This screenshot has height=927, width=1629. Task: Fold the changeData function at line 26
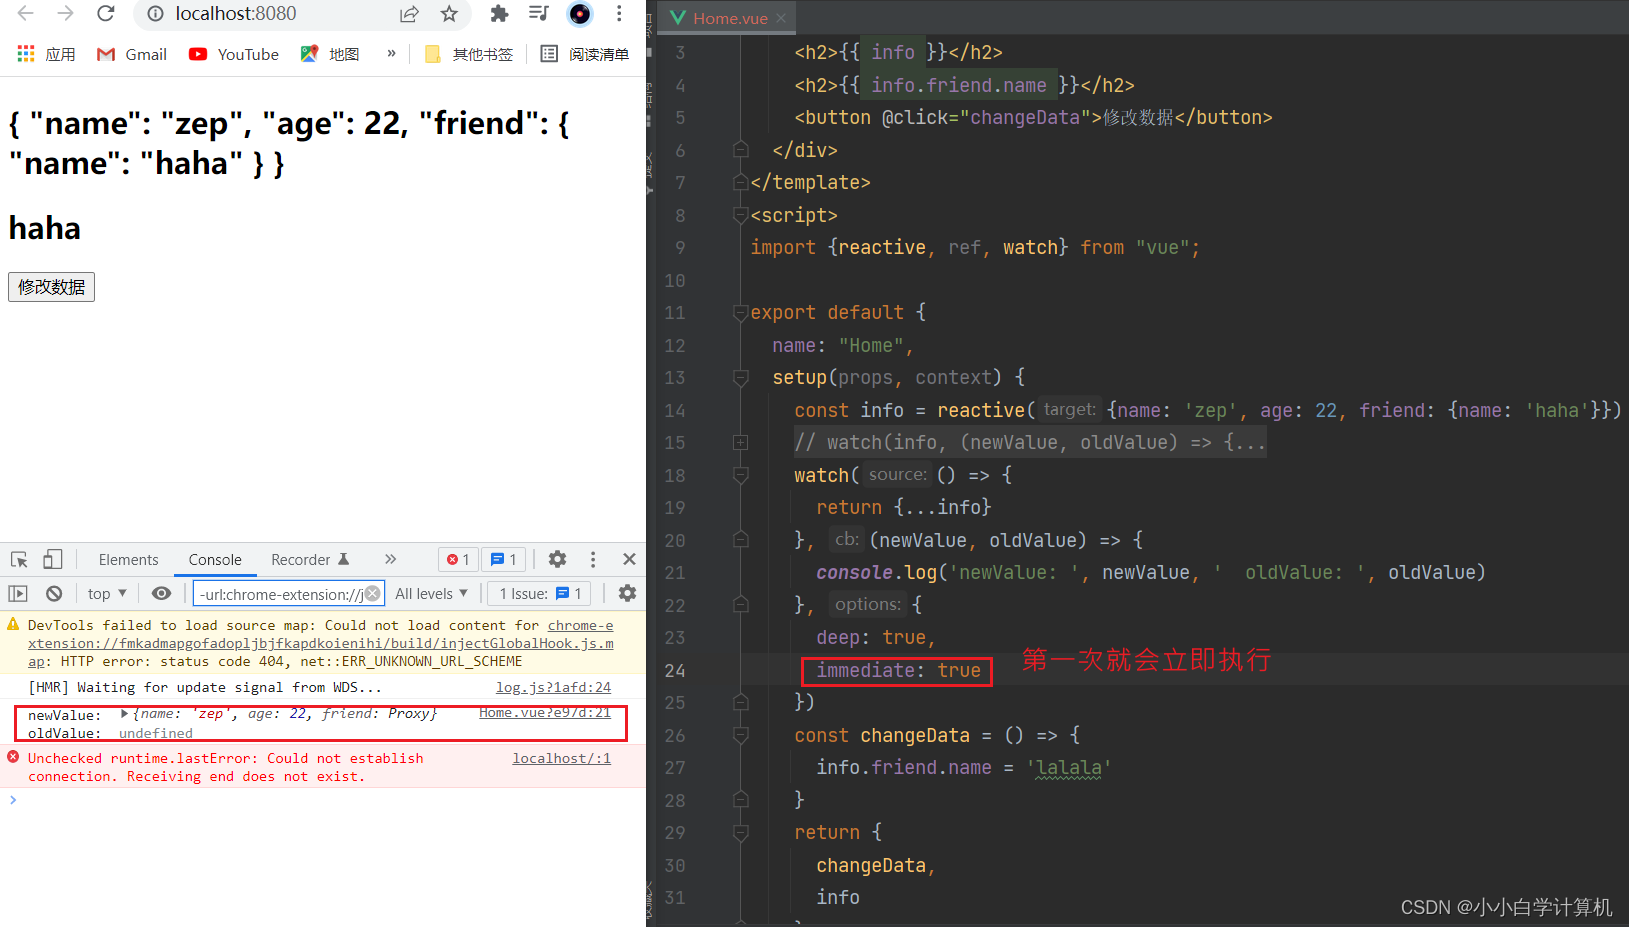coord(741,736)
